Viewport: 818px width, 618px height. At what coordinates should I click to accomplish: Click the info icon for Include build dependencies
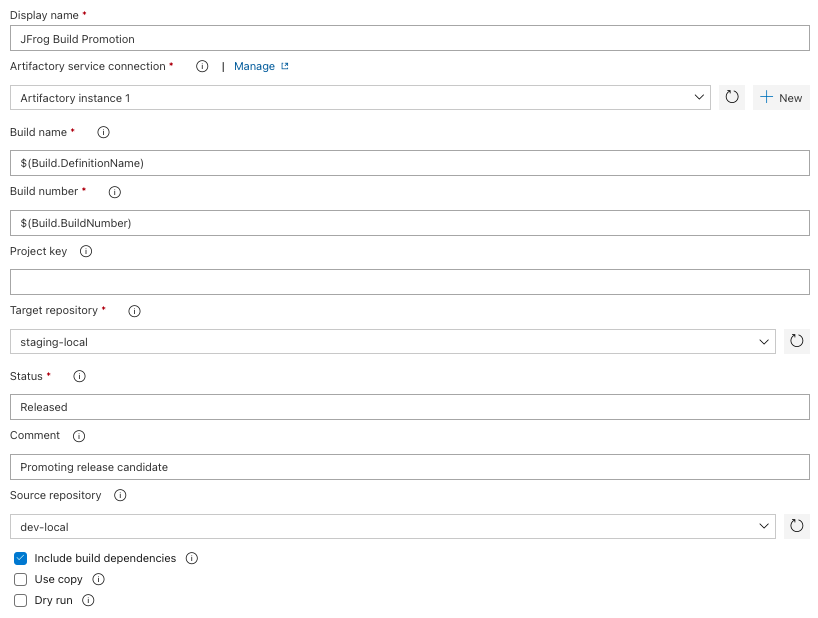coord(192,559)
